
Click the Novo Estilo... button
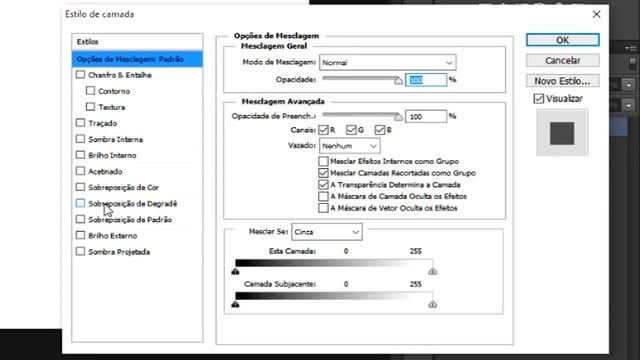[562, 81]
